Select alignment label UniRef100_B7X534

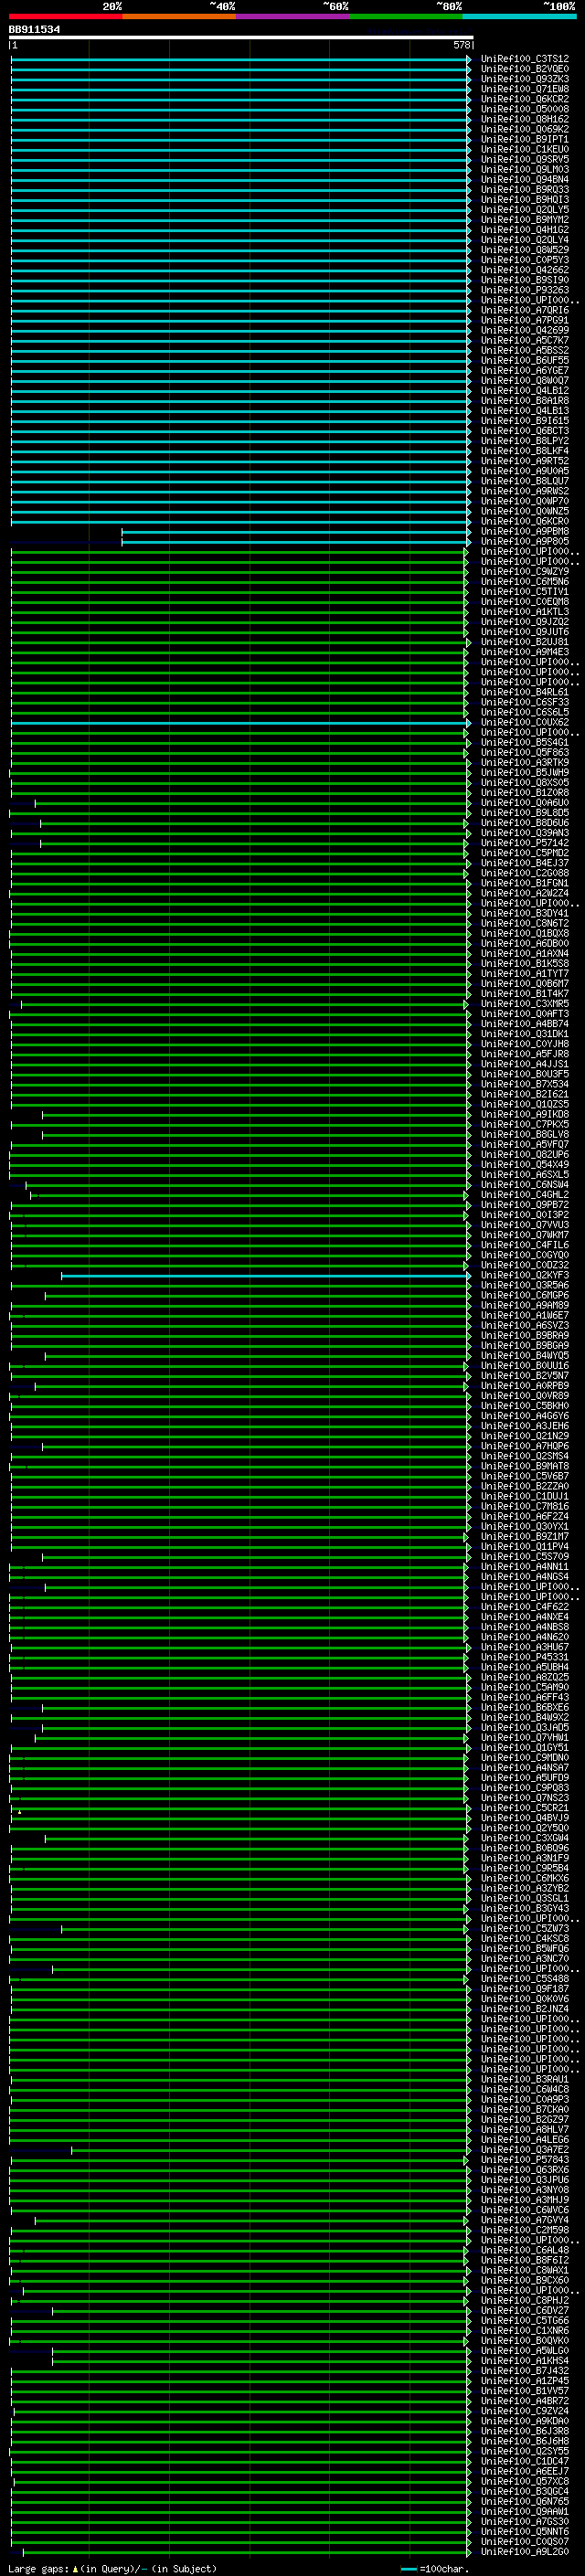(524, 1084)
